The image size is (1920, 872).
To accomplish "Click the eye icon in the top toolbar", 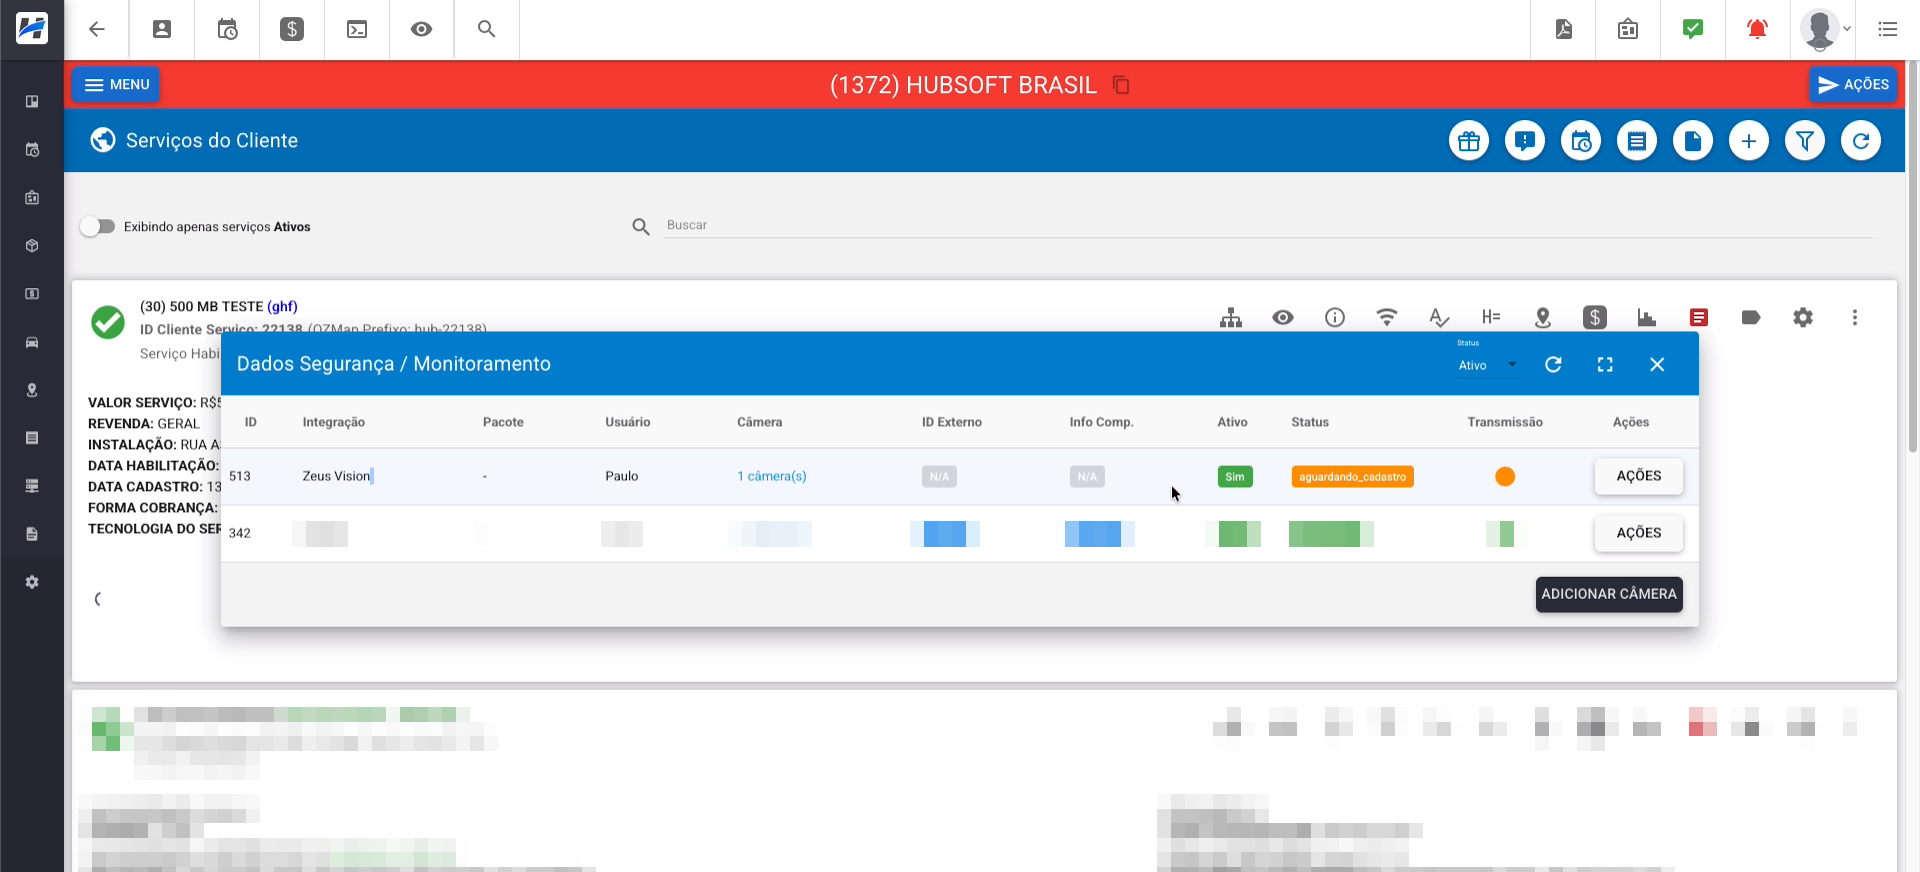I will pyautogui.click(x=422, y=29).
